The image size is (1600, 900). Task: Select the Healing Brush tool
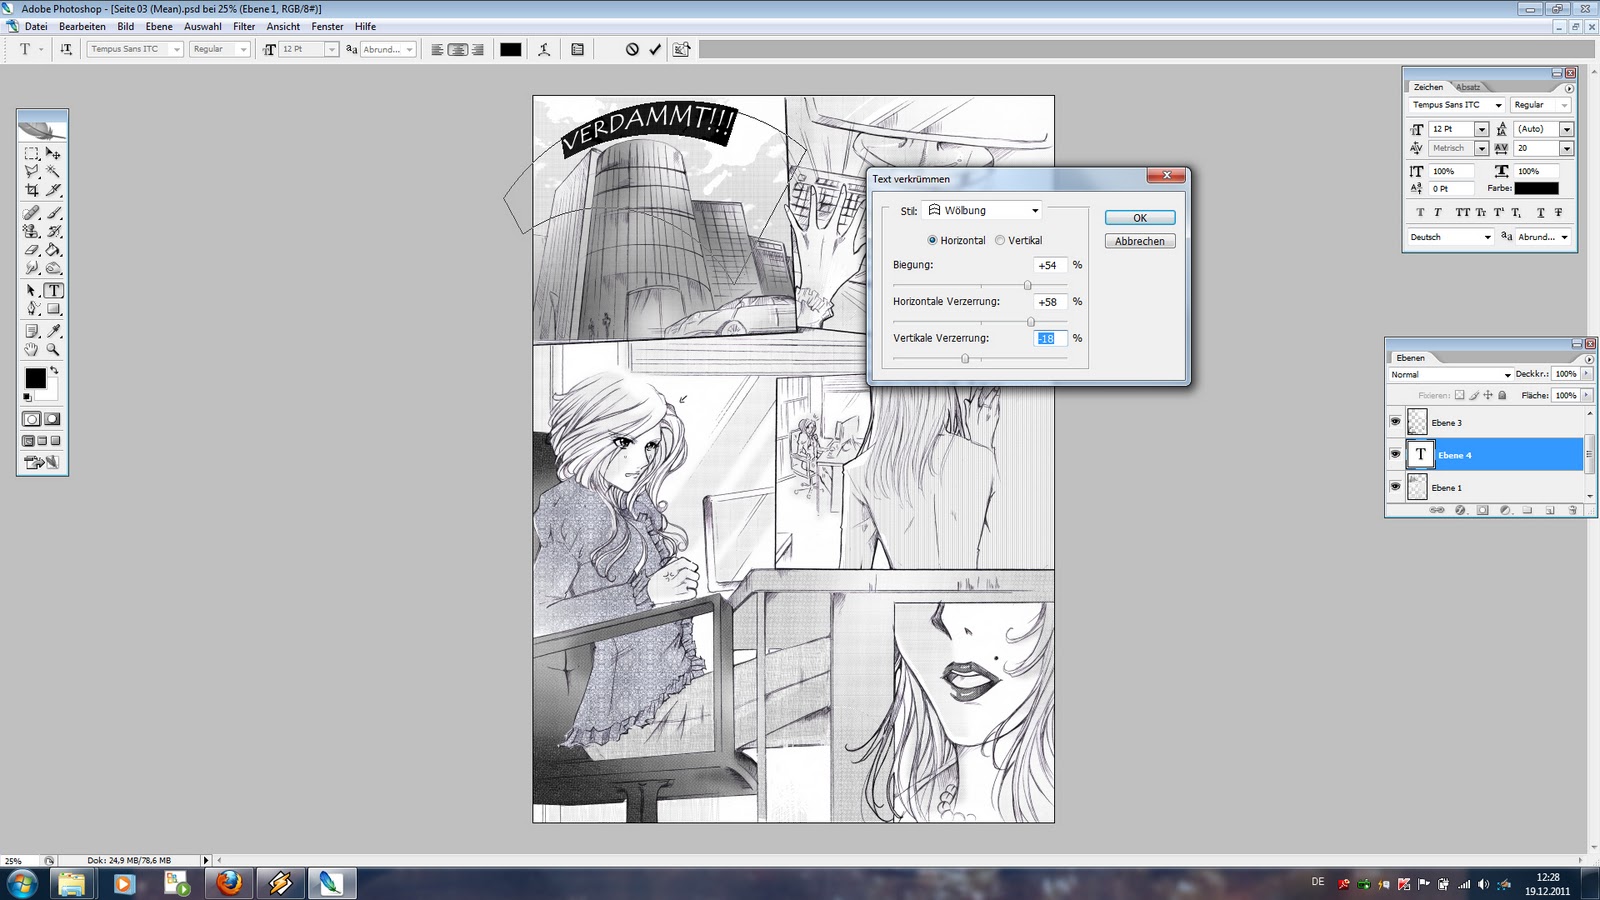tap(32, 213)
